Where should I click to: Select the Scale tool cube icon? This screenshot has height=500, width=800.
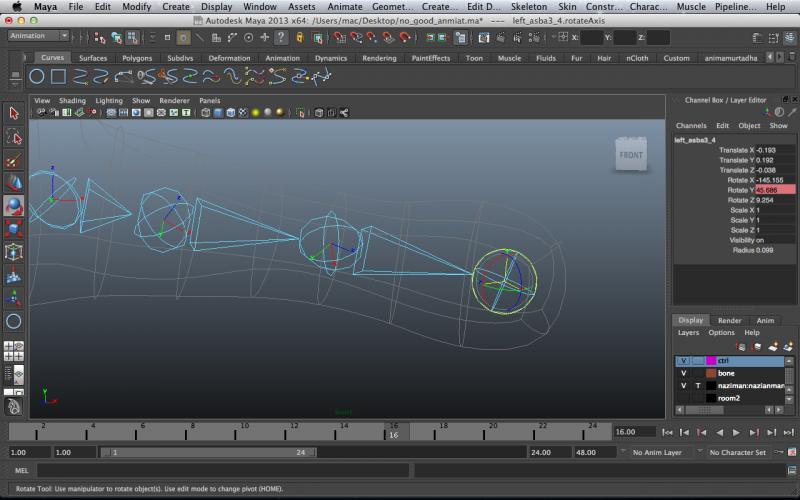click(x=14, y=229)
